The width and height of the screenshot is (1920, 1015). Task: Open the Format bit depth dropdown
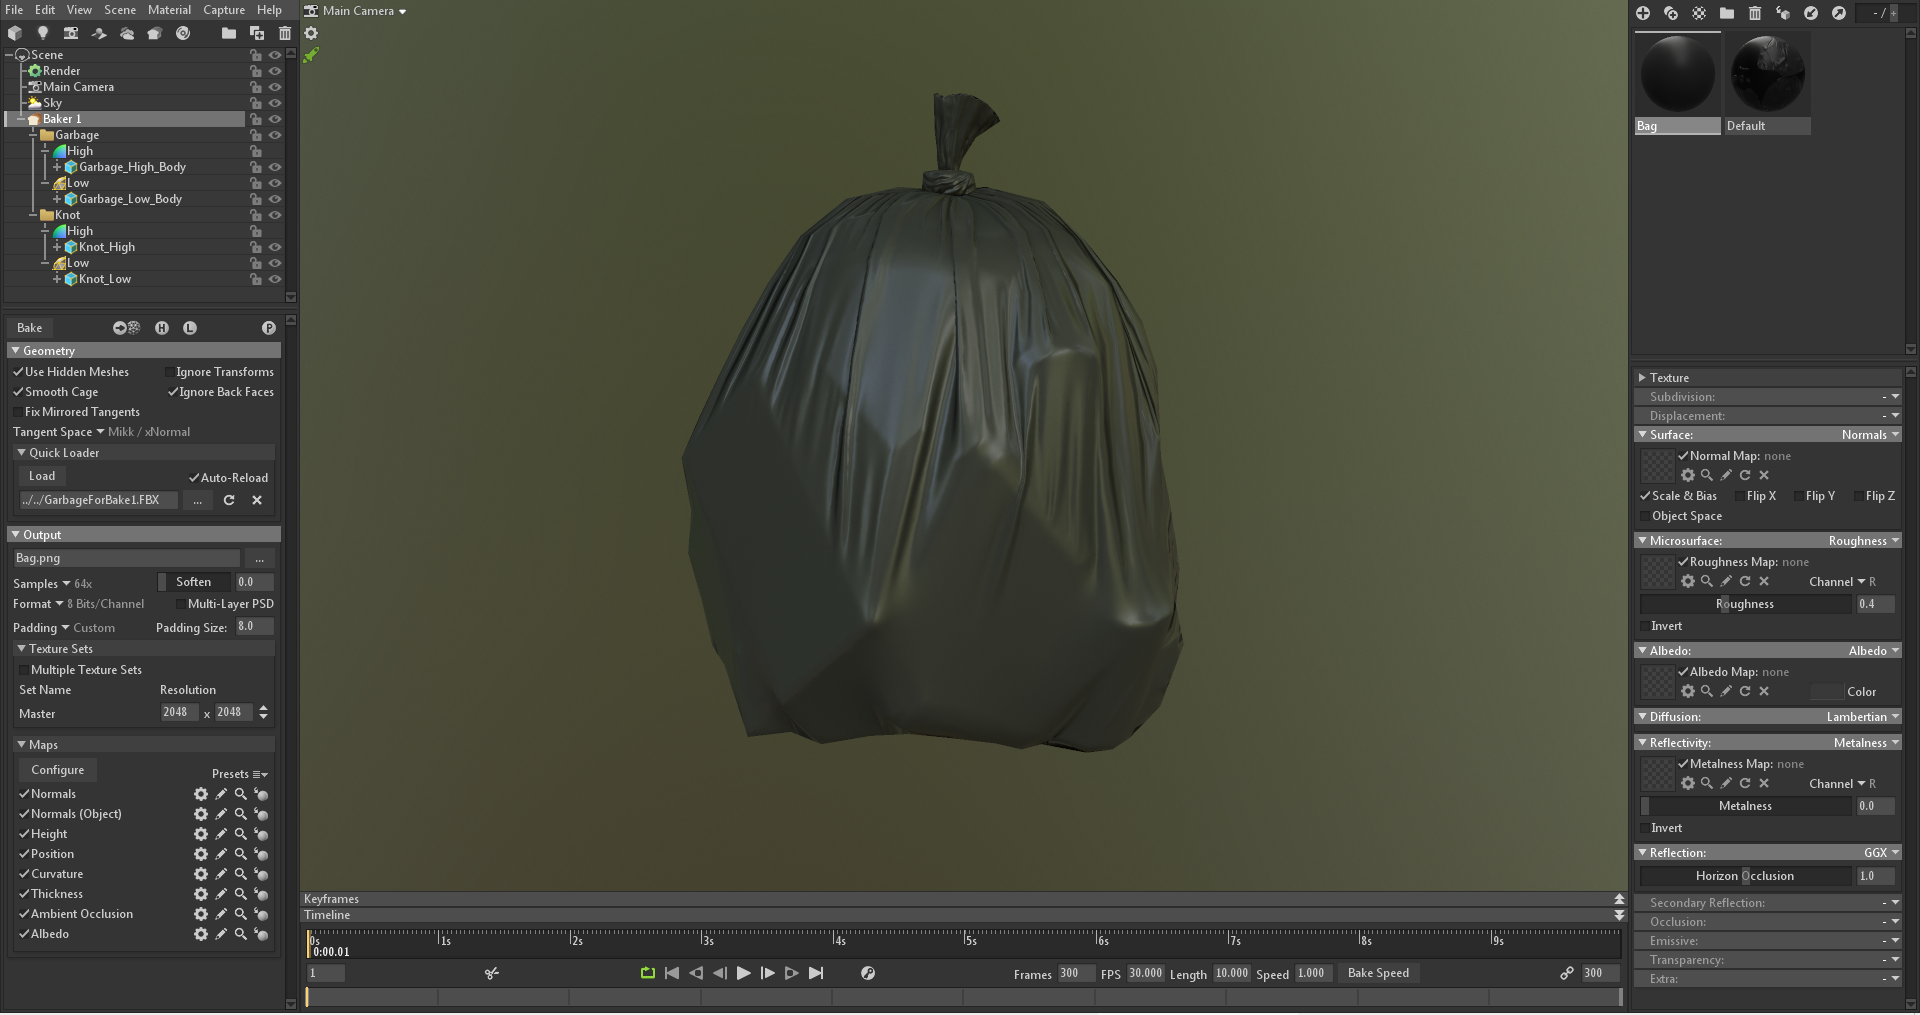click(x=78, y=604)
